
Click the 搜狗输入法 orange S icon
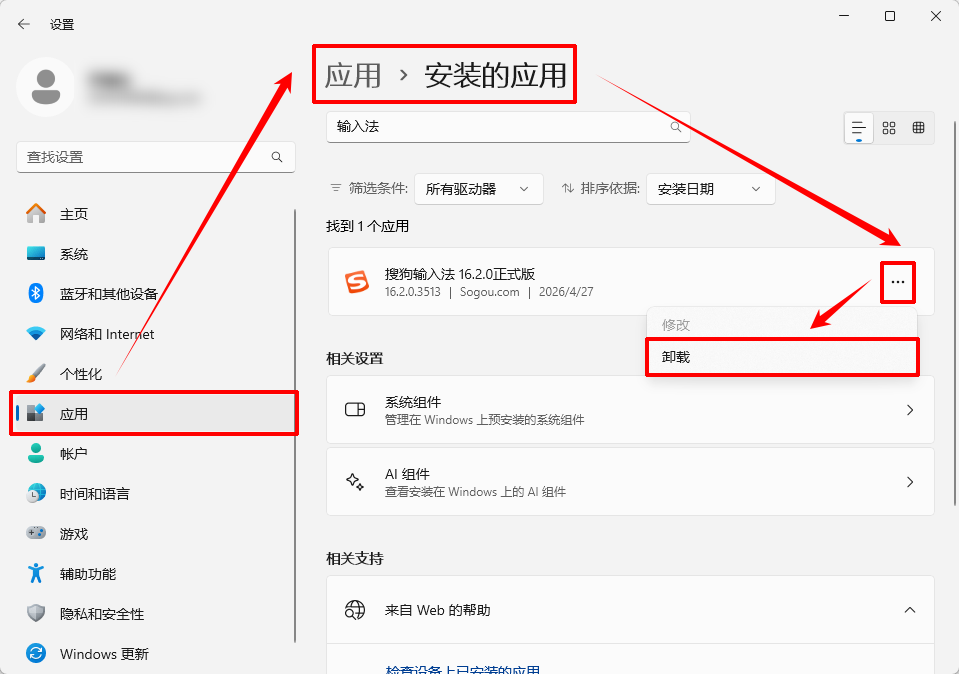click(x=357, y=282)
